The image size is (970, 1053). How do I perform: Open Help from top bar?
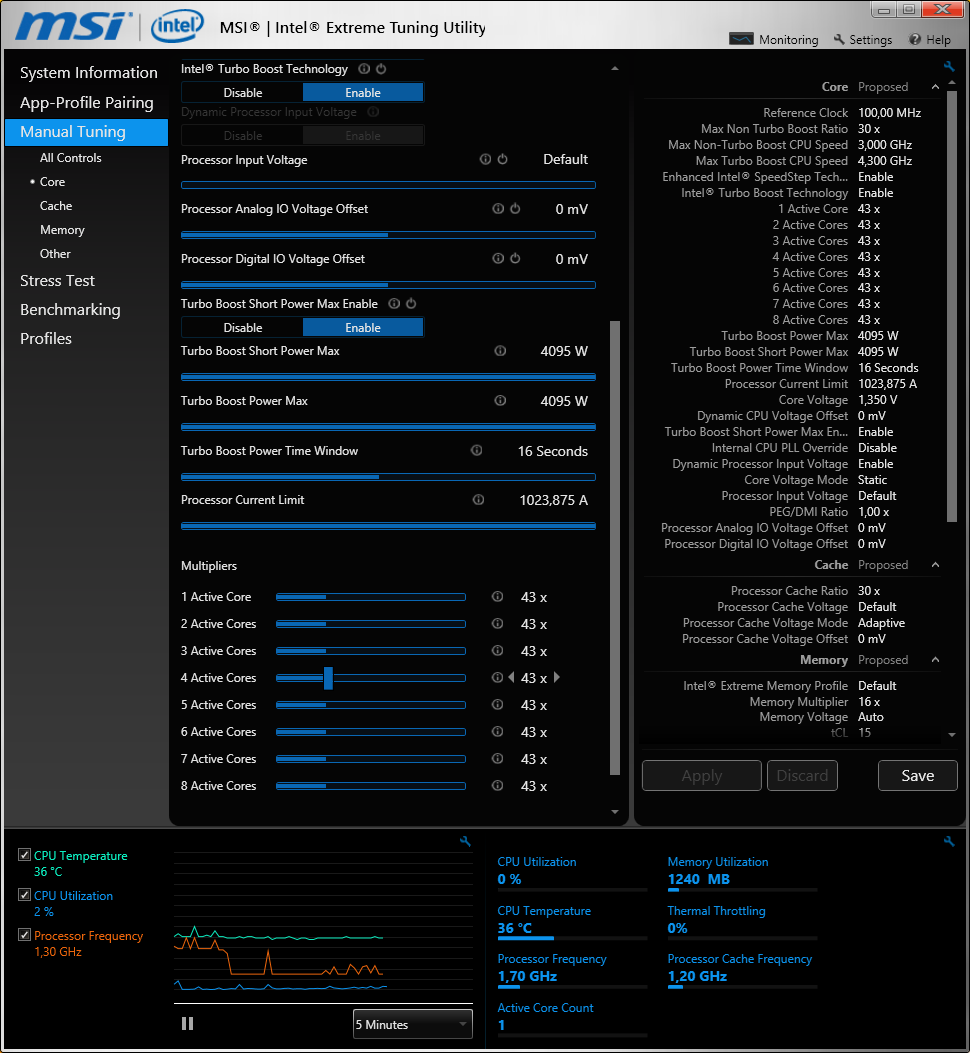[930, 40]
